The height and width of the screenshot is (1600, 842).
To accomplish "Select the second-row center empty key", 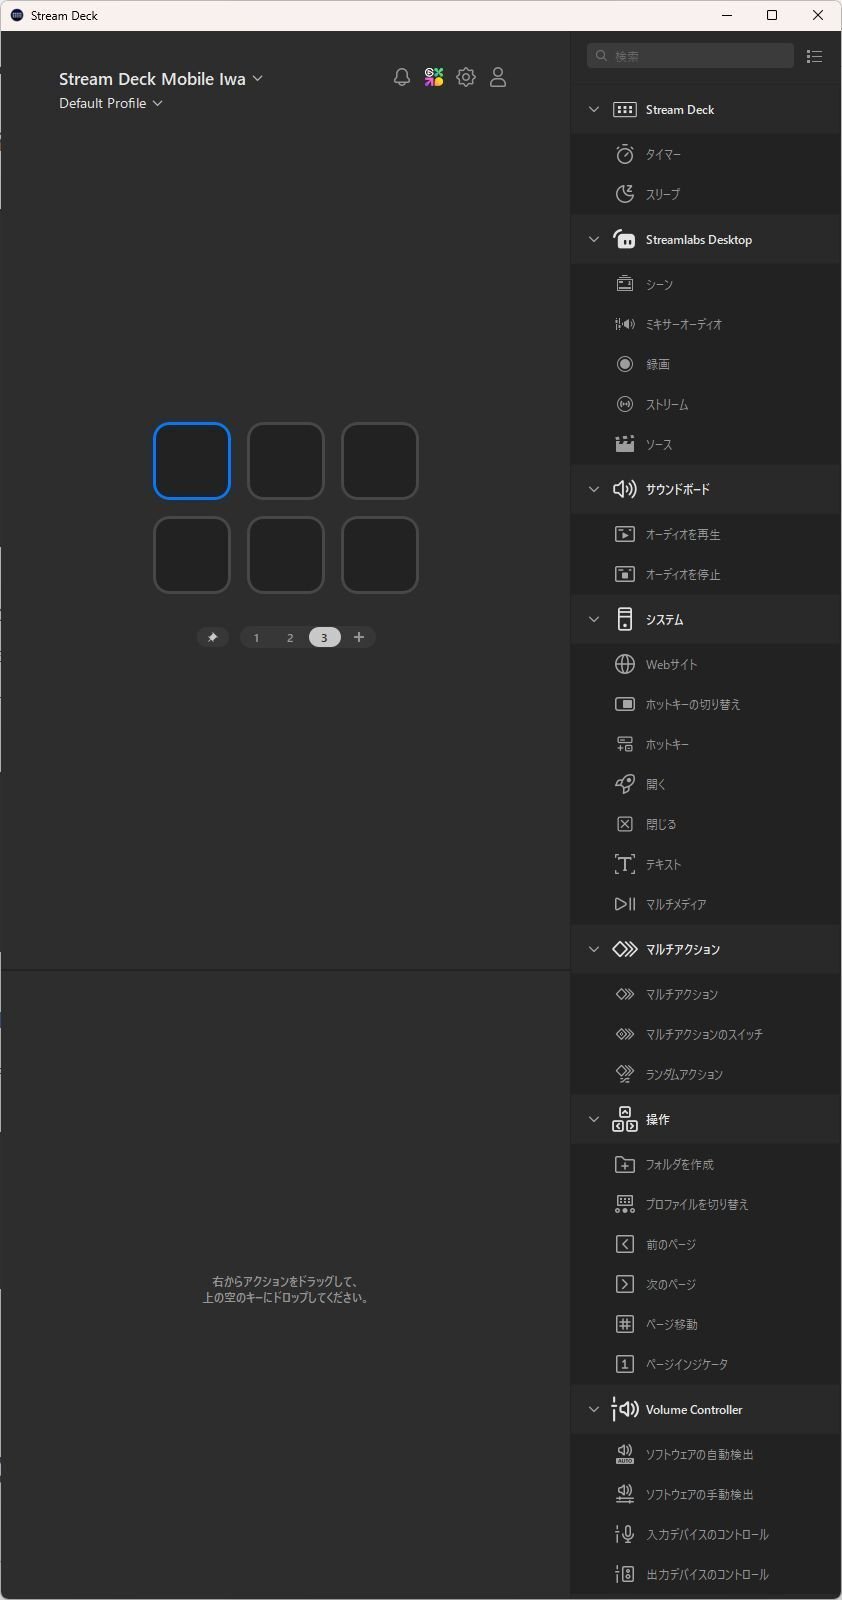I will pos(286,555).
